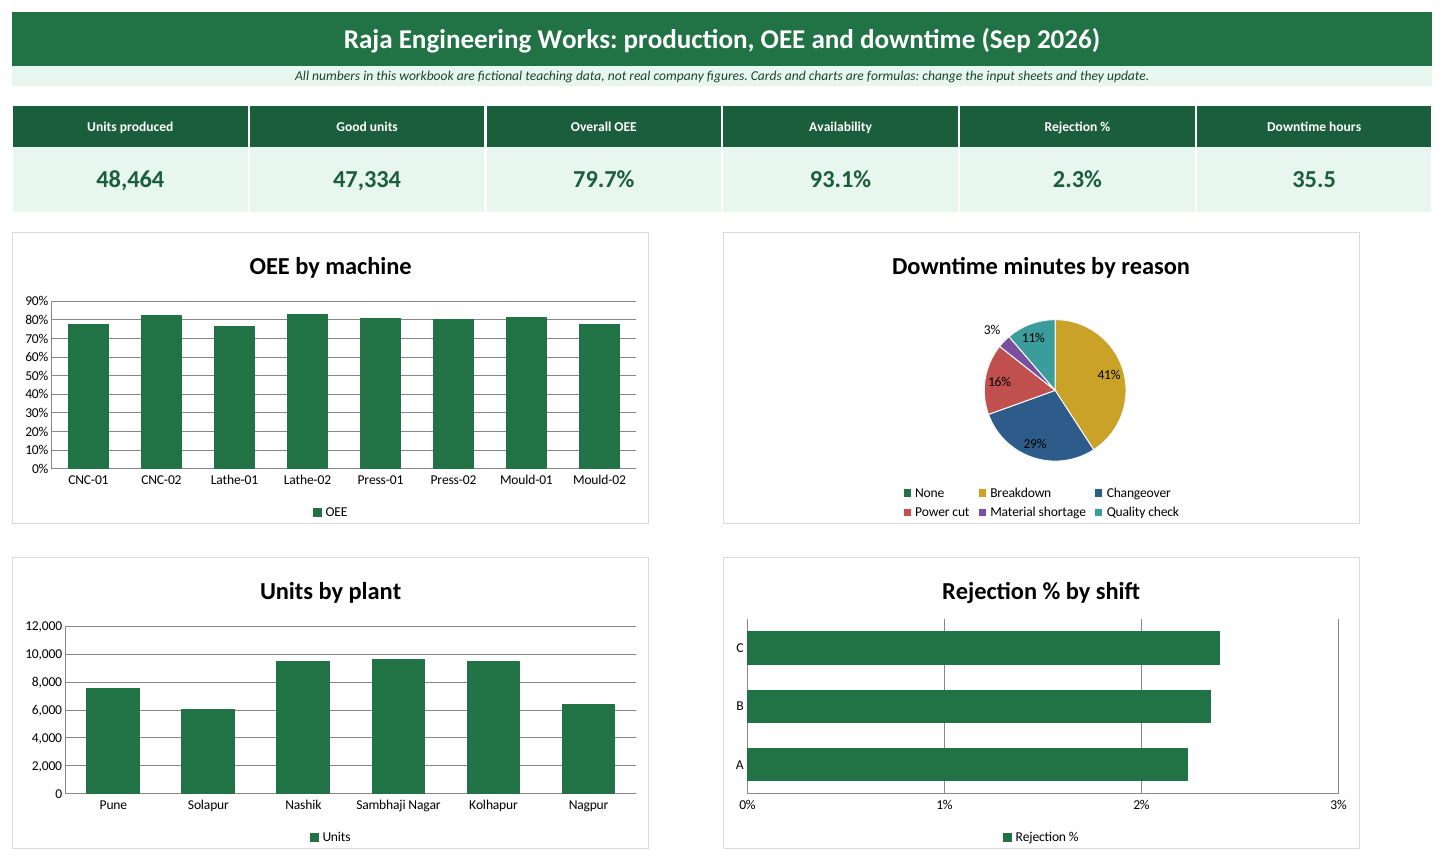
Task: Click the shift A rejection bar
Action: pyautogui.click(x=967, y=765)
